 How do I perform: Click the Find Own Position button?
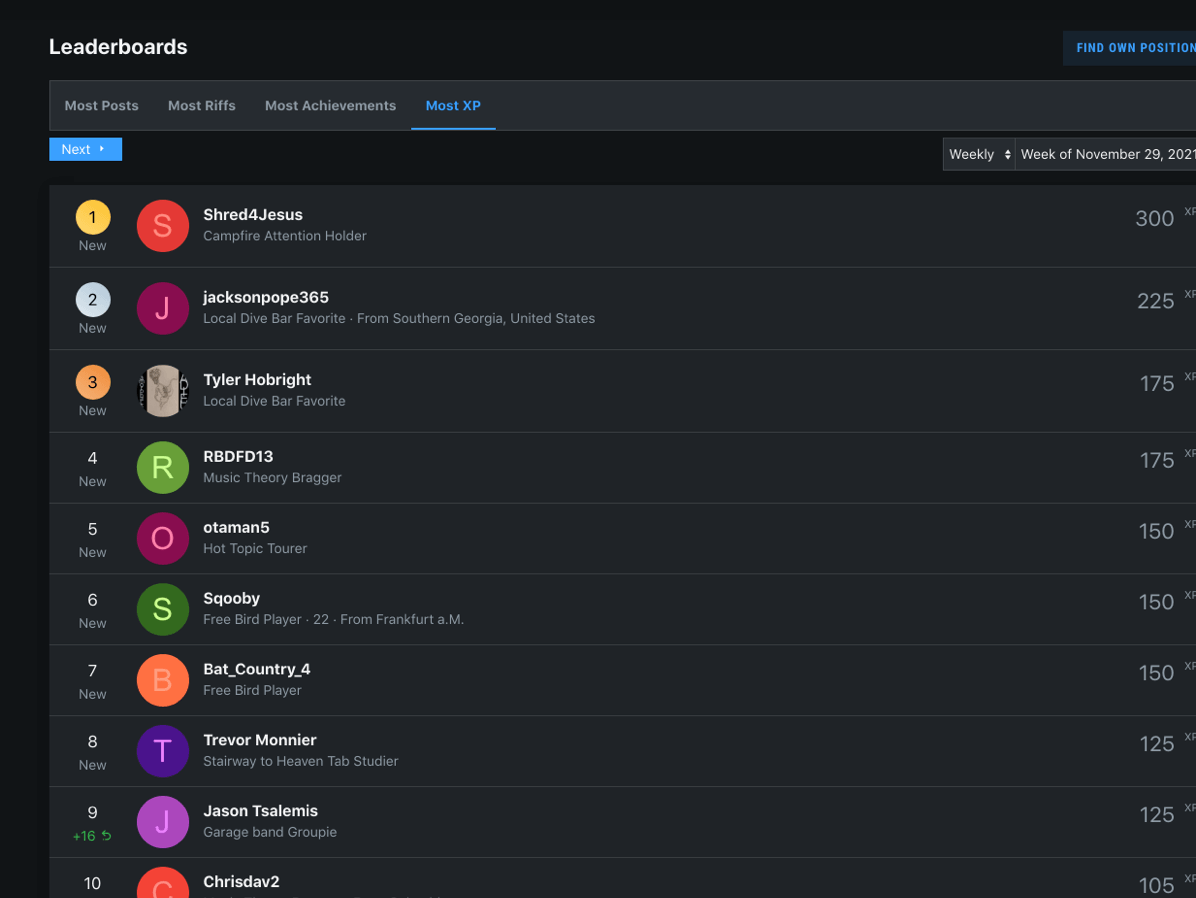point(1134,48)
